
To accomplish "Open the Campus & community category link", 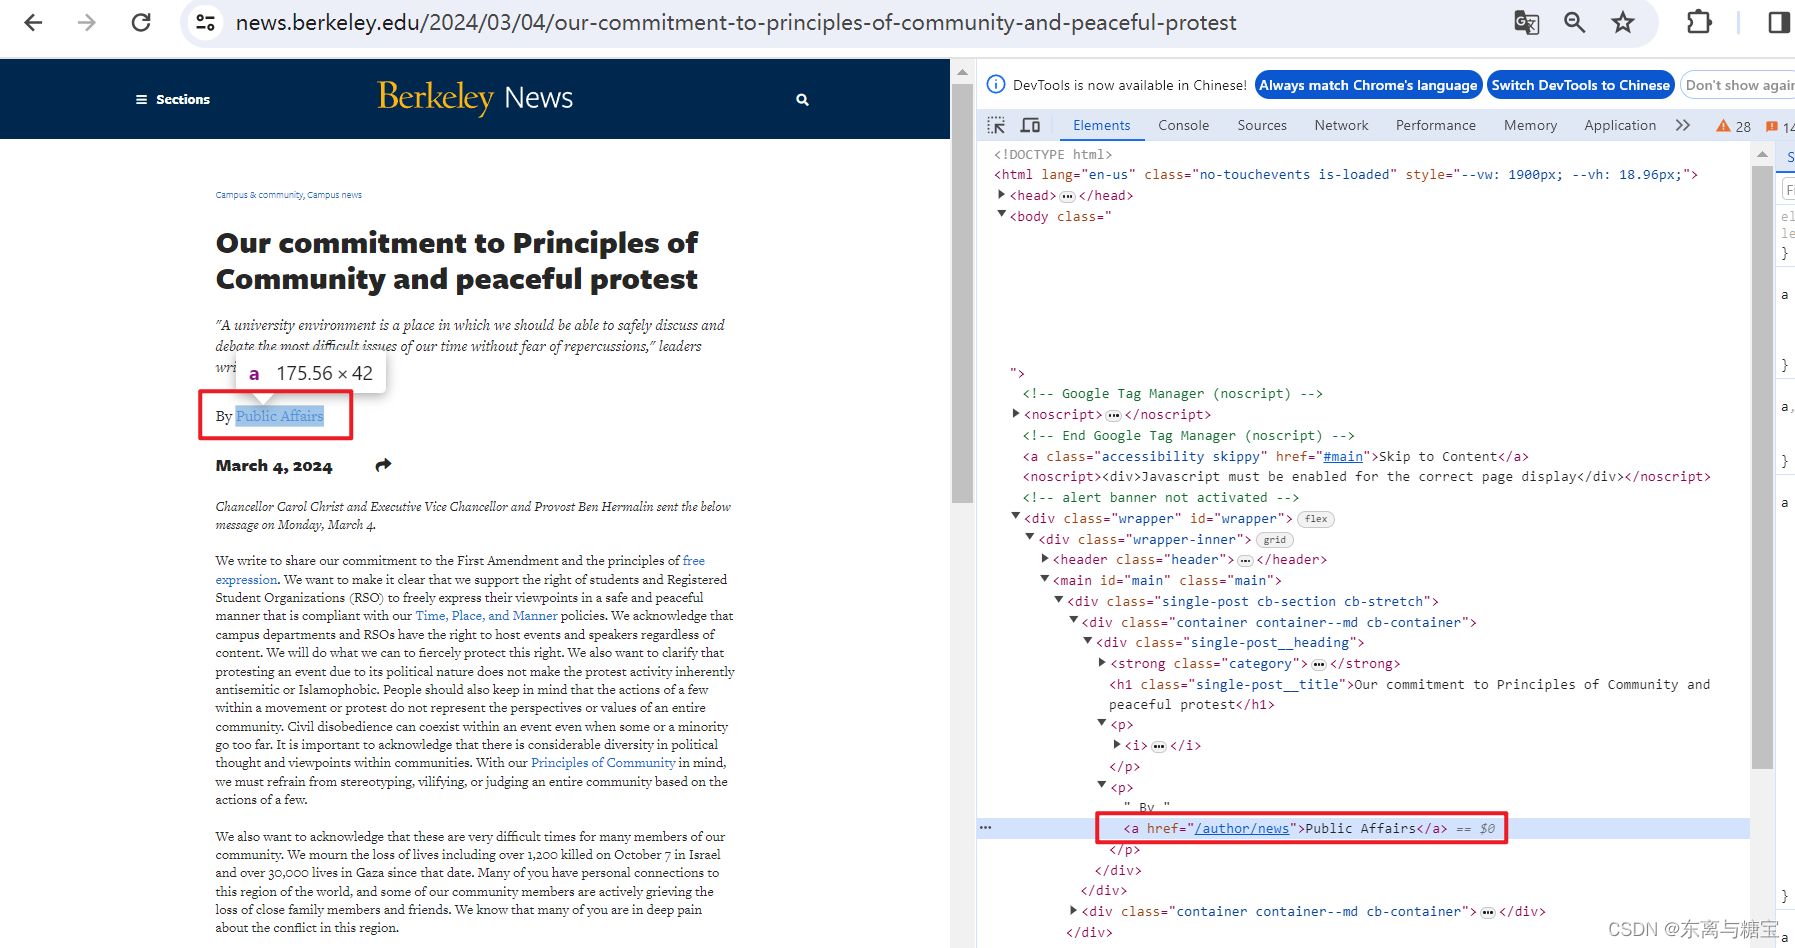I will pyautogui.click(x=259, y=195).
